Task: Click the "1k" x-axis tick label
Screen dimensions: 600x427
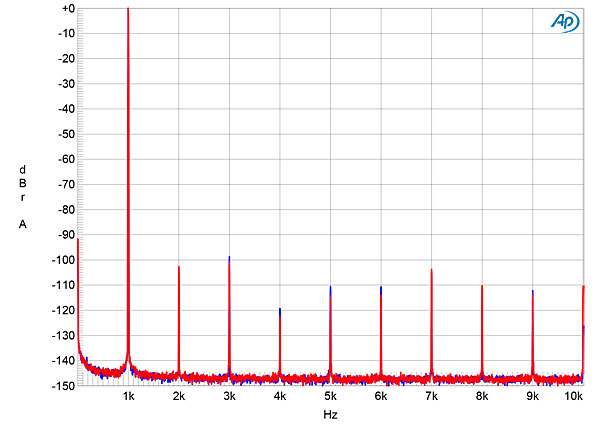Action: (x=128, y=397)
